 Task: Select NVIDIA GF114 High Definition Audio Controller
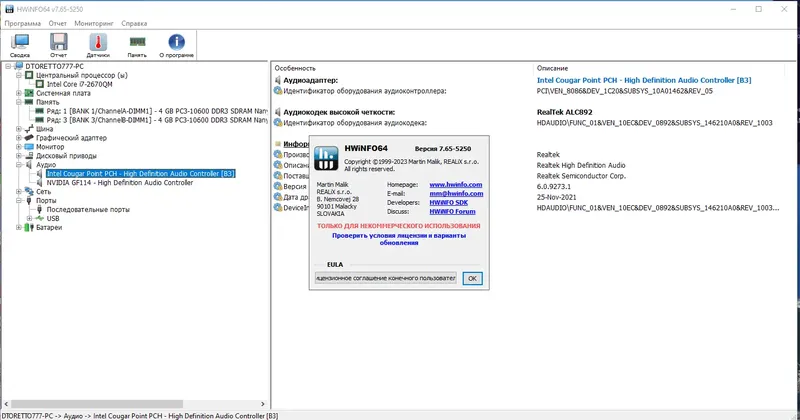click(119, 183)
